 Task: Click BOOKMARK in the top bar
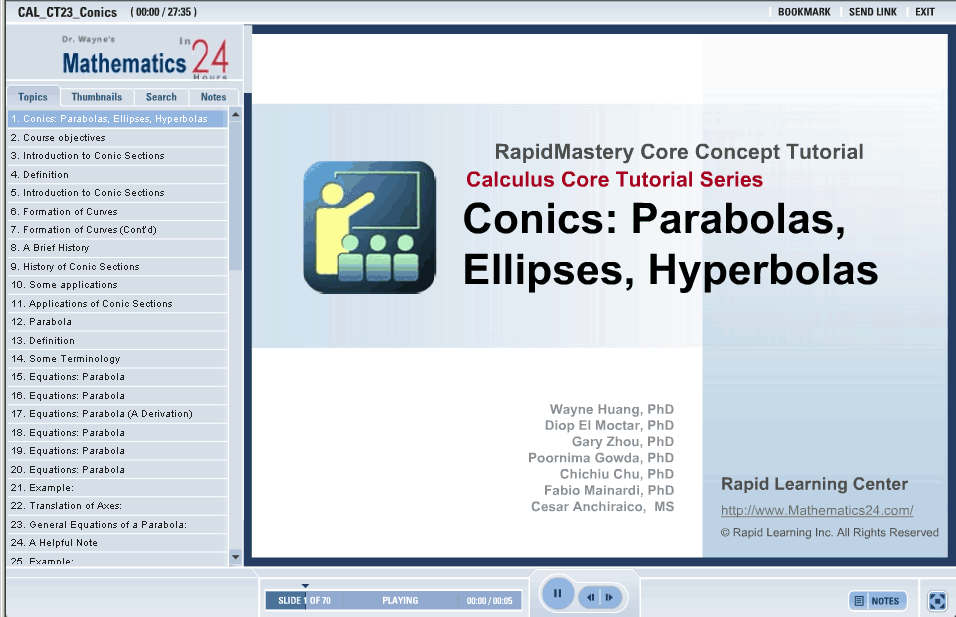(804, 12)
